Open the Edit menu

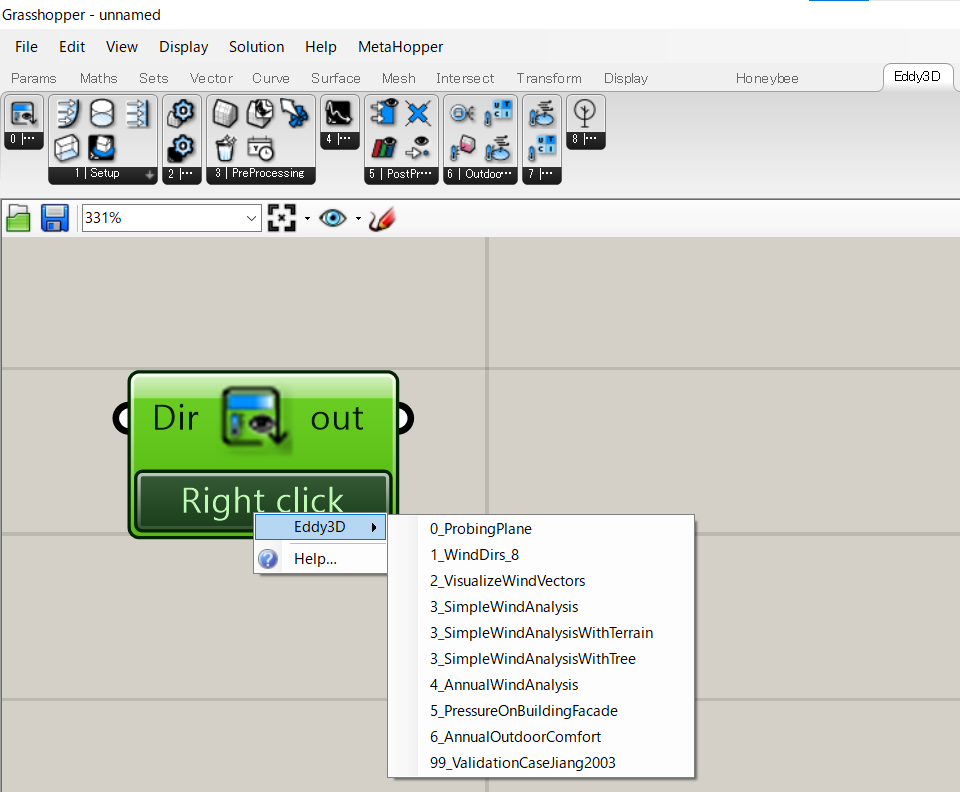(72, 47)
